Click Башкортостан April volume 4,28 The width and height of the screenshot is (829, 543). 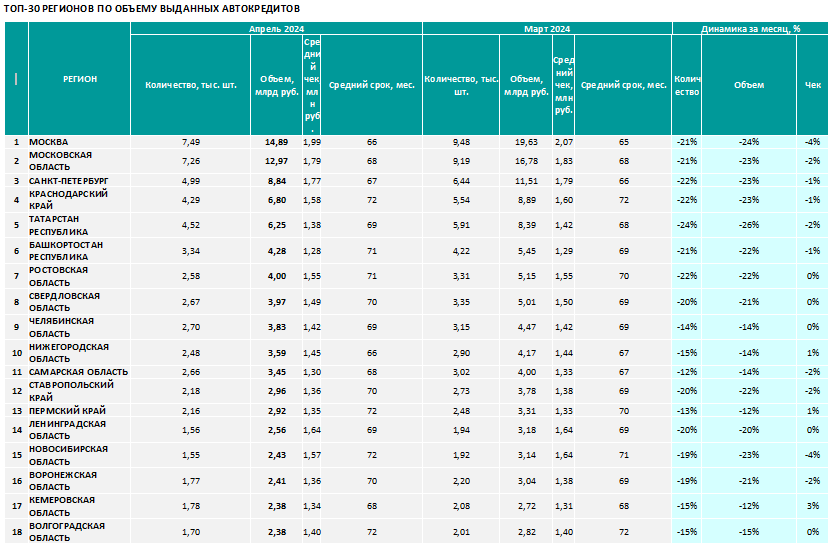[x=277, y=251]
